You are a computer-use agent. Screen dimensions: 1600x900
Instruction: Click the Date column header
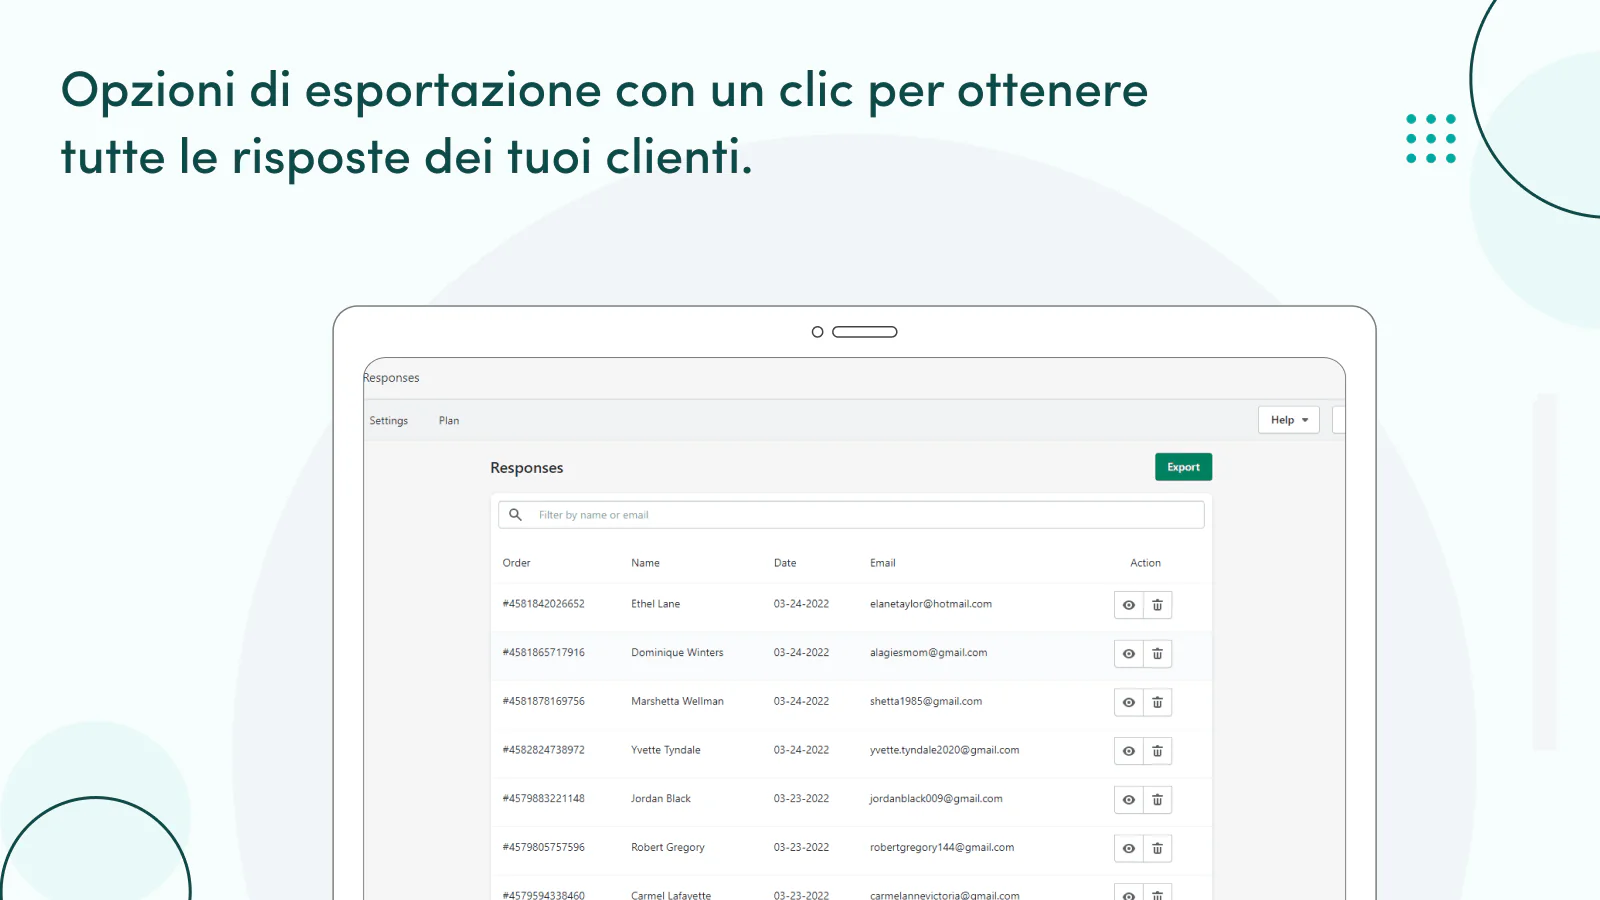click(785, 563)
